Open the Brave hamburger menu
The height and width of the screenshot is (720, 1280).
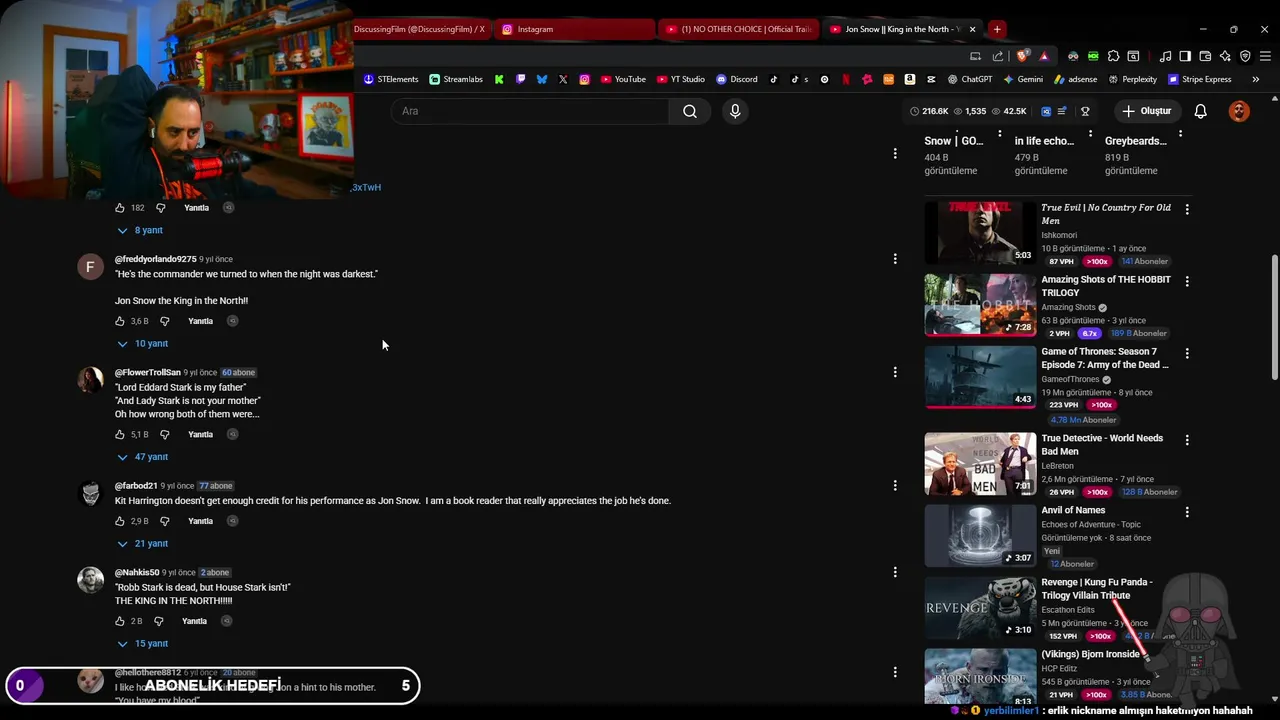(x=1265, y=56)
